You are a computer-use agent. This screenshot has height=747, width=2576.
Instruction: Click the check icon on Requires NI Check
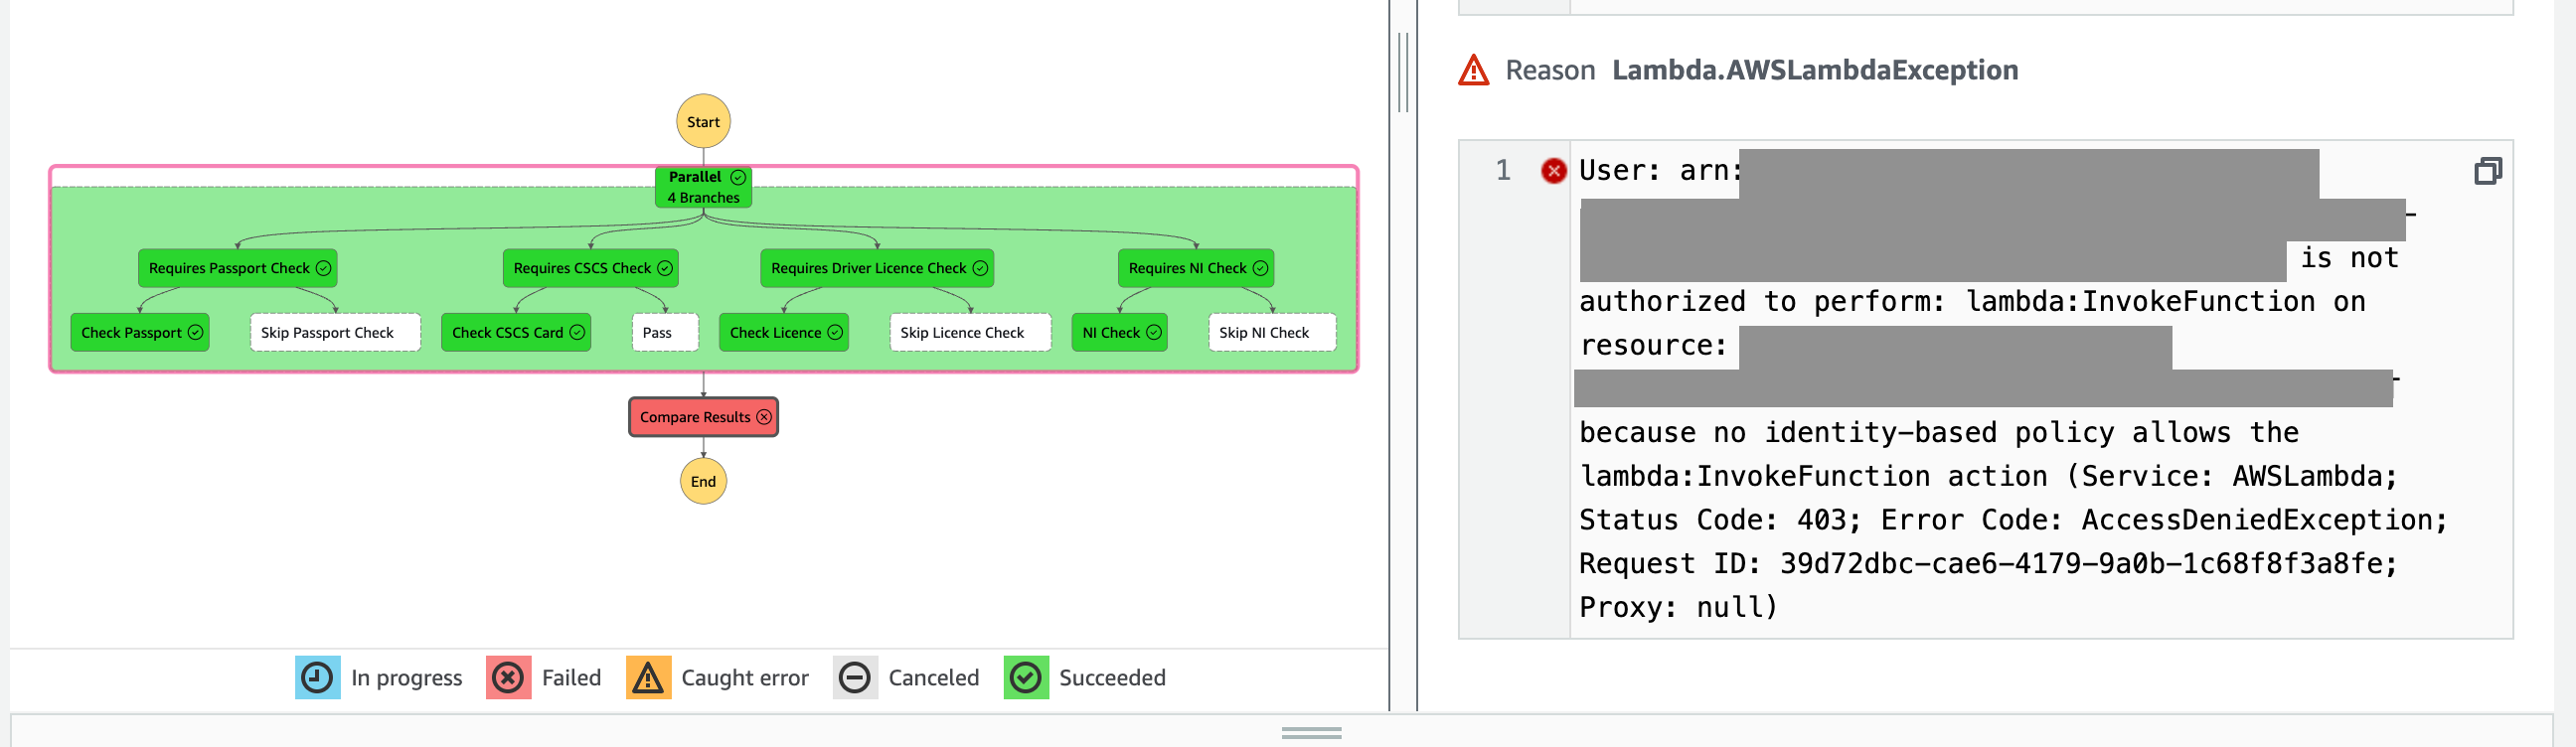pos(1261,268)
